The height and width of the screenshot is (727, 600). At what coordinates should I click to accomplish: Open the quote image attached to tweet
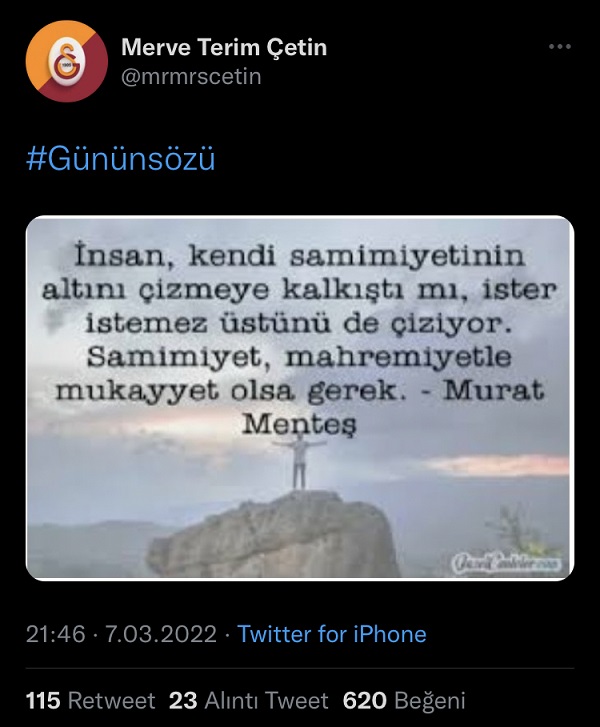300,398
